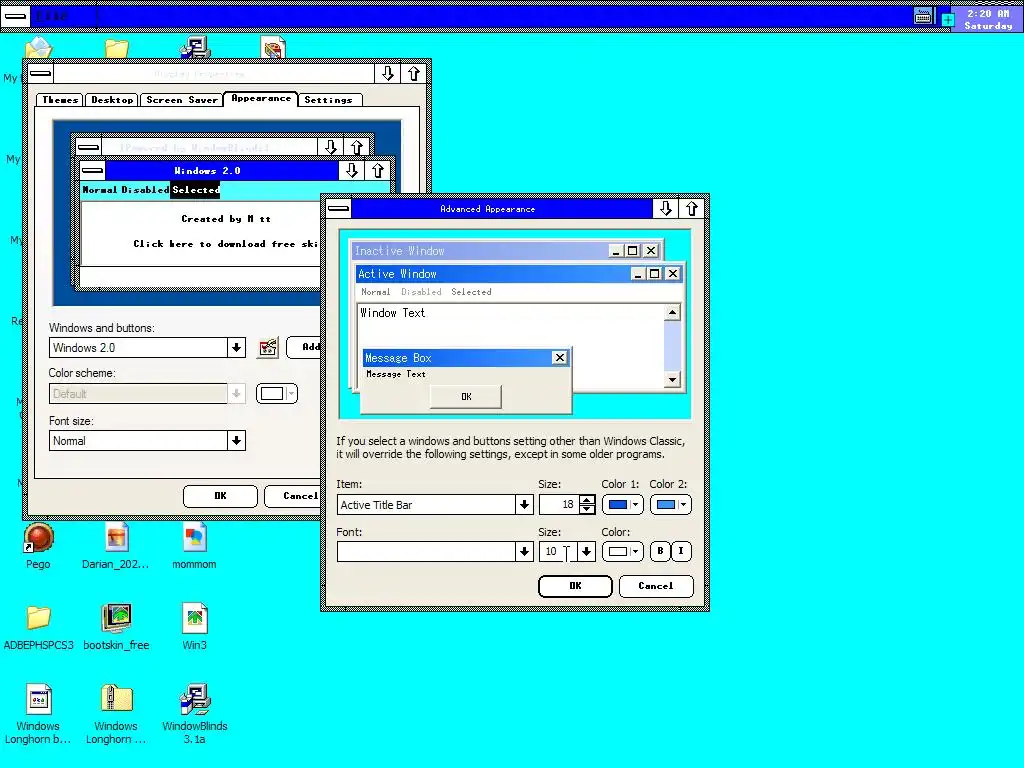Switch to the Themes tab

pyautogui.click(x=60, y=100)
